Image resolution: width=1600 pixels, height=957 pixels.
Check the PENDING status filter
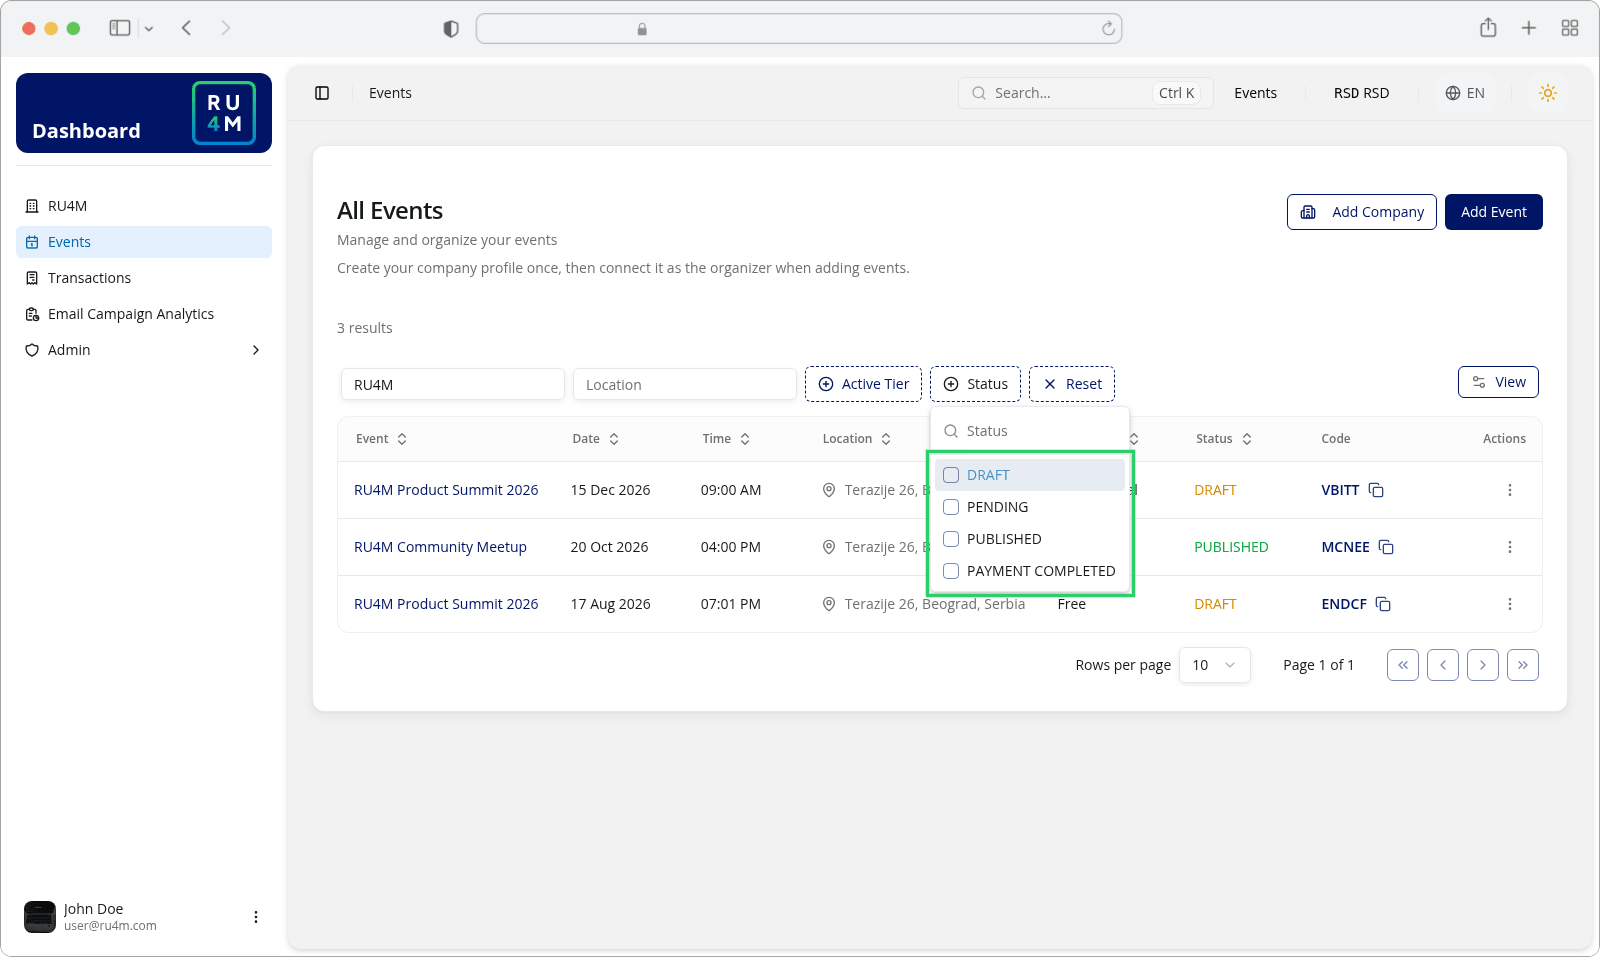pyautogui.click(x=951, y=507)
